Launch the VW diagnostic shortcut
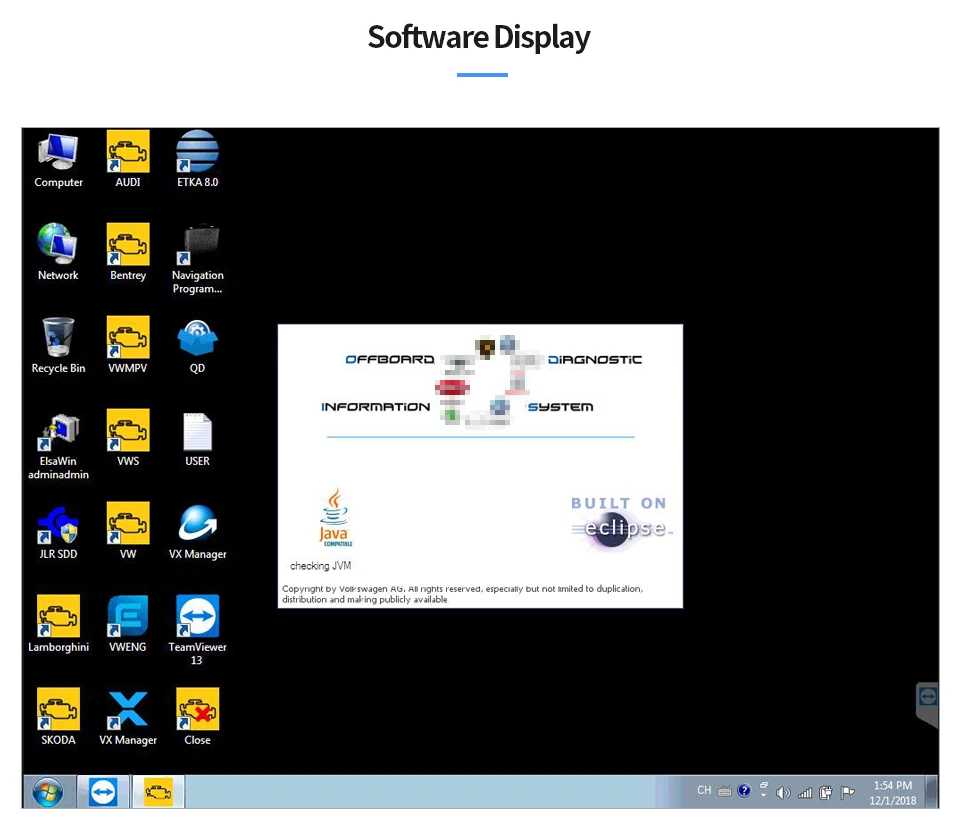This screenshot has height=821, width=960. pyautogui.click(x=127, y=531)
